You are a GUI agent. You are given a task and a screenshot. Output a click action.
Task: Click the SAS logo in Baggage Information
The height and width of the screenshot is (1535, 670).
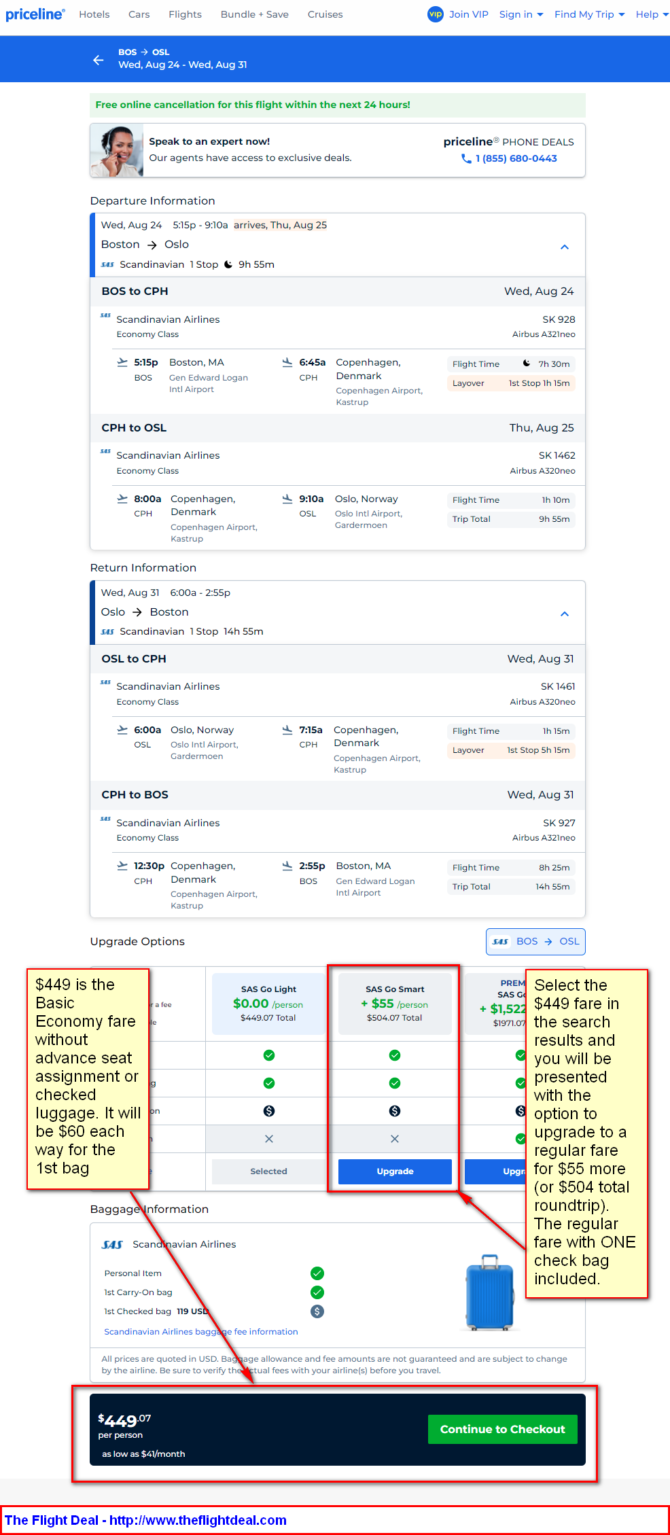tap(113, 1245)
